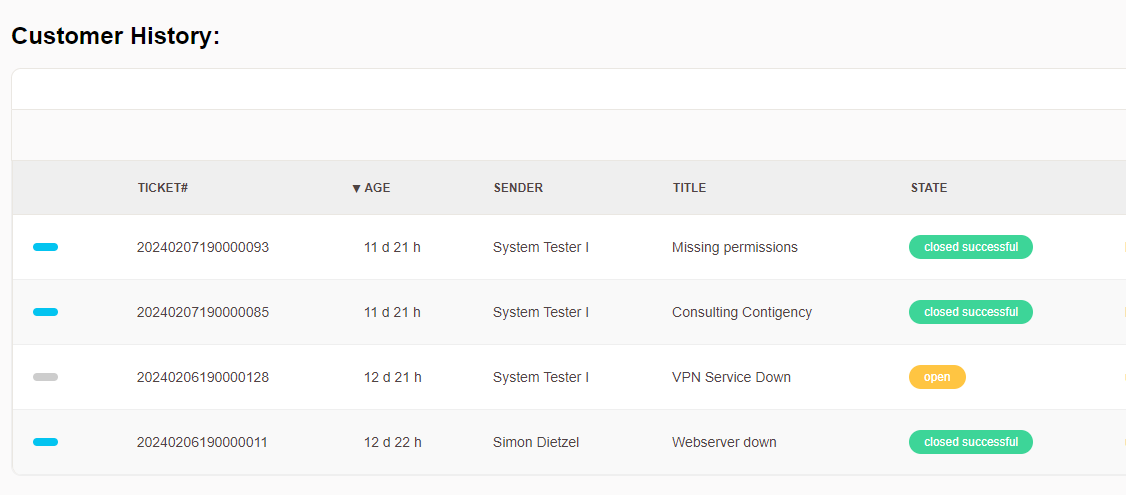Sort table by TITLE column header
The image size is (1126, 495).
pyautogui.click(x=689, y=188)
